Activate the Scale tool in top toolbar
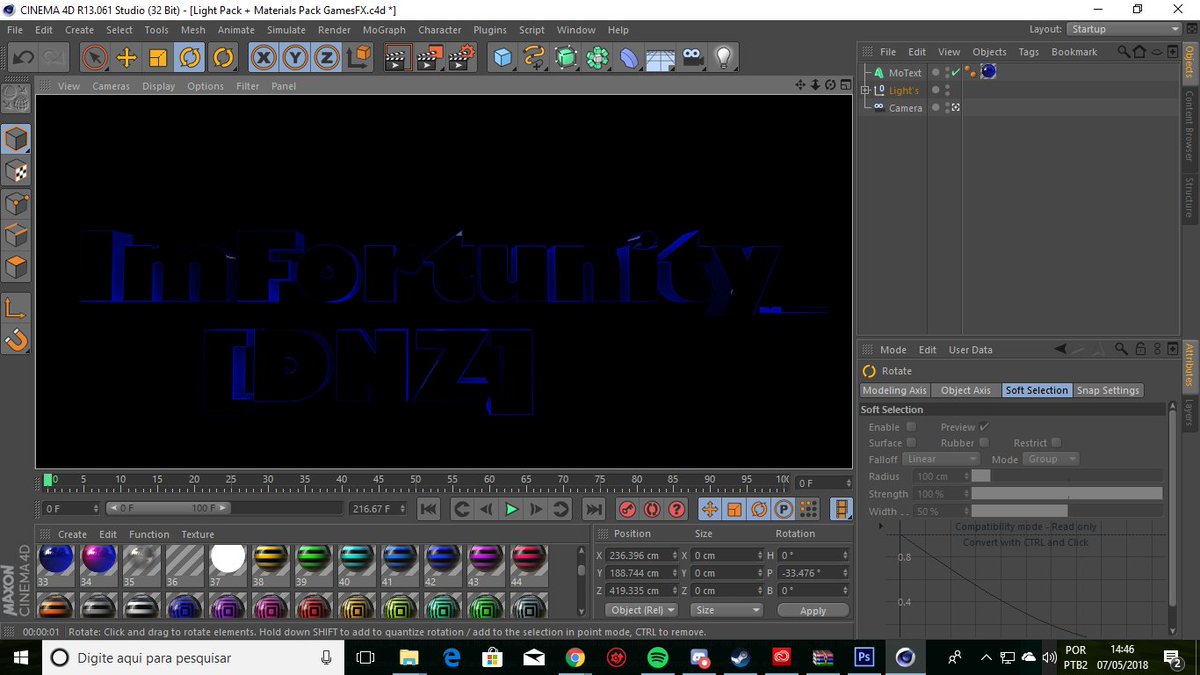1200x675 pixels. (x=158, y=57)
